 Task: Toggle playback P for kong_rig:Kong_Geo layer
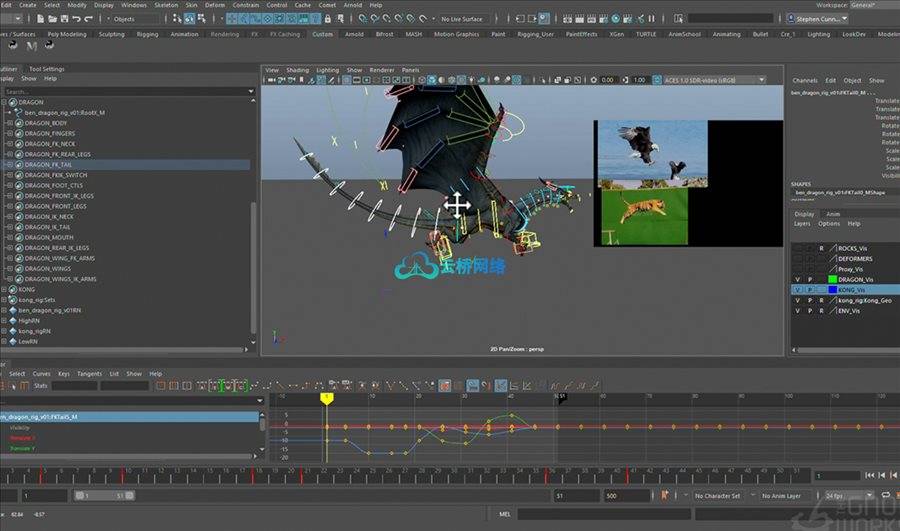810,300
